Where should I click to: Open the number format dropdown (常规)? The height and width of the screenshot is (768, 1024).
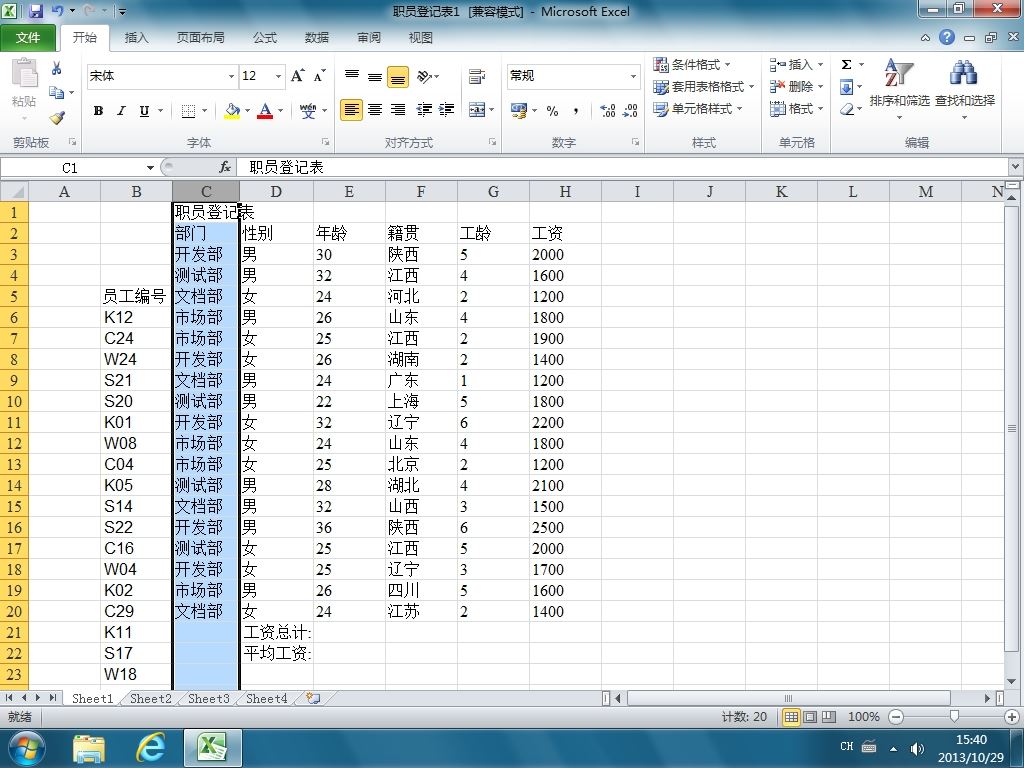click(x=633, y=76)
